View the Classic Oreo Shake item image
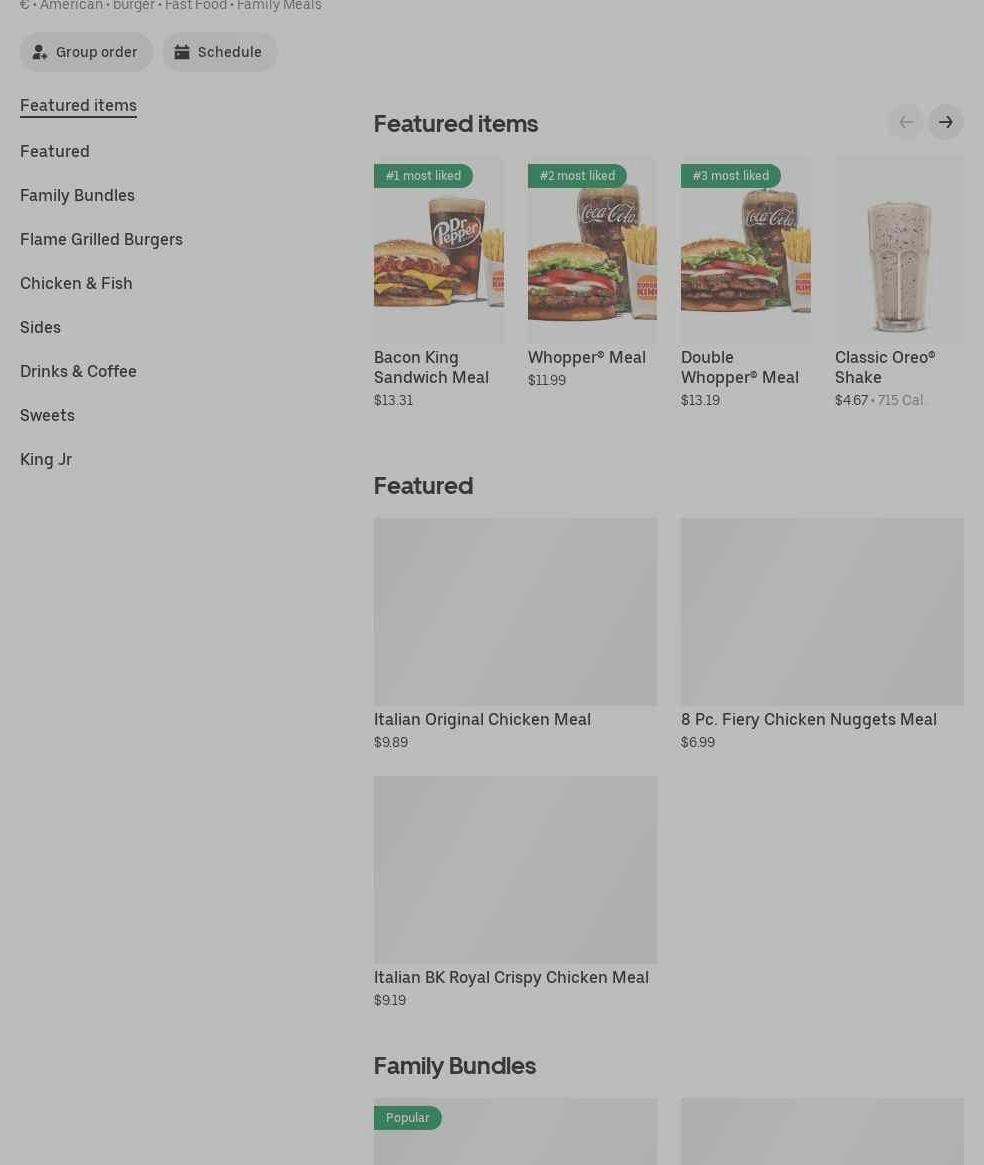 (899, 250)
